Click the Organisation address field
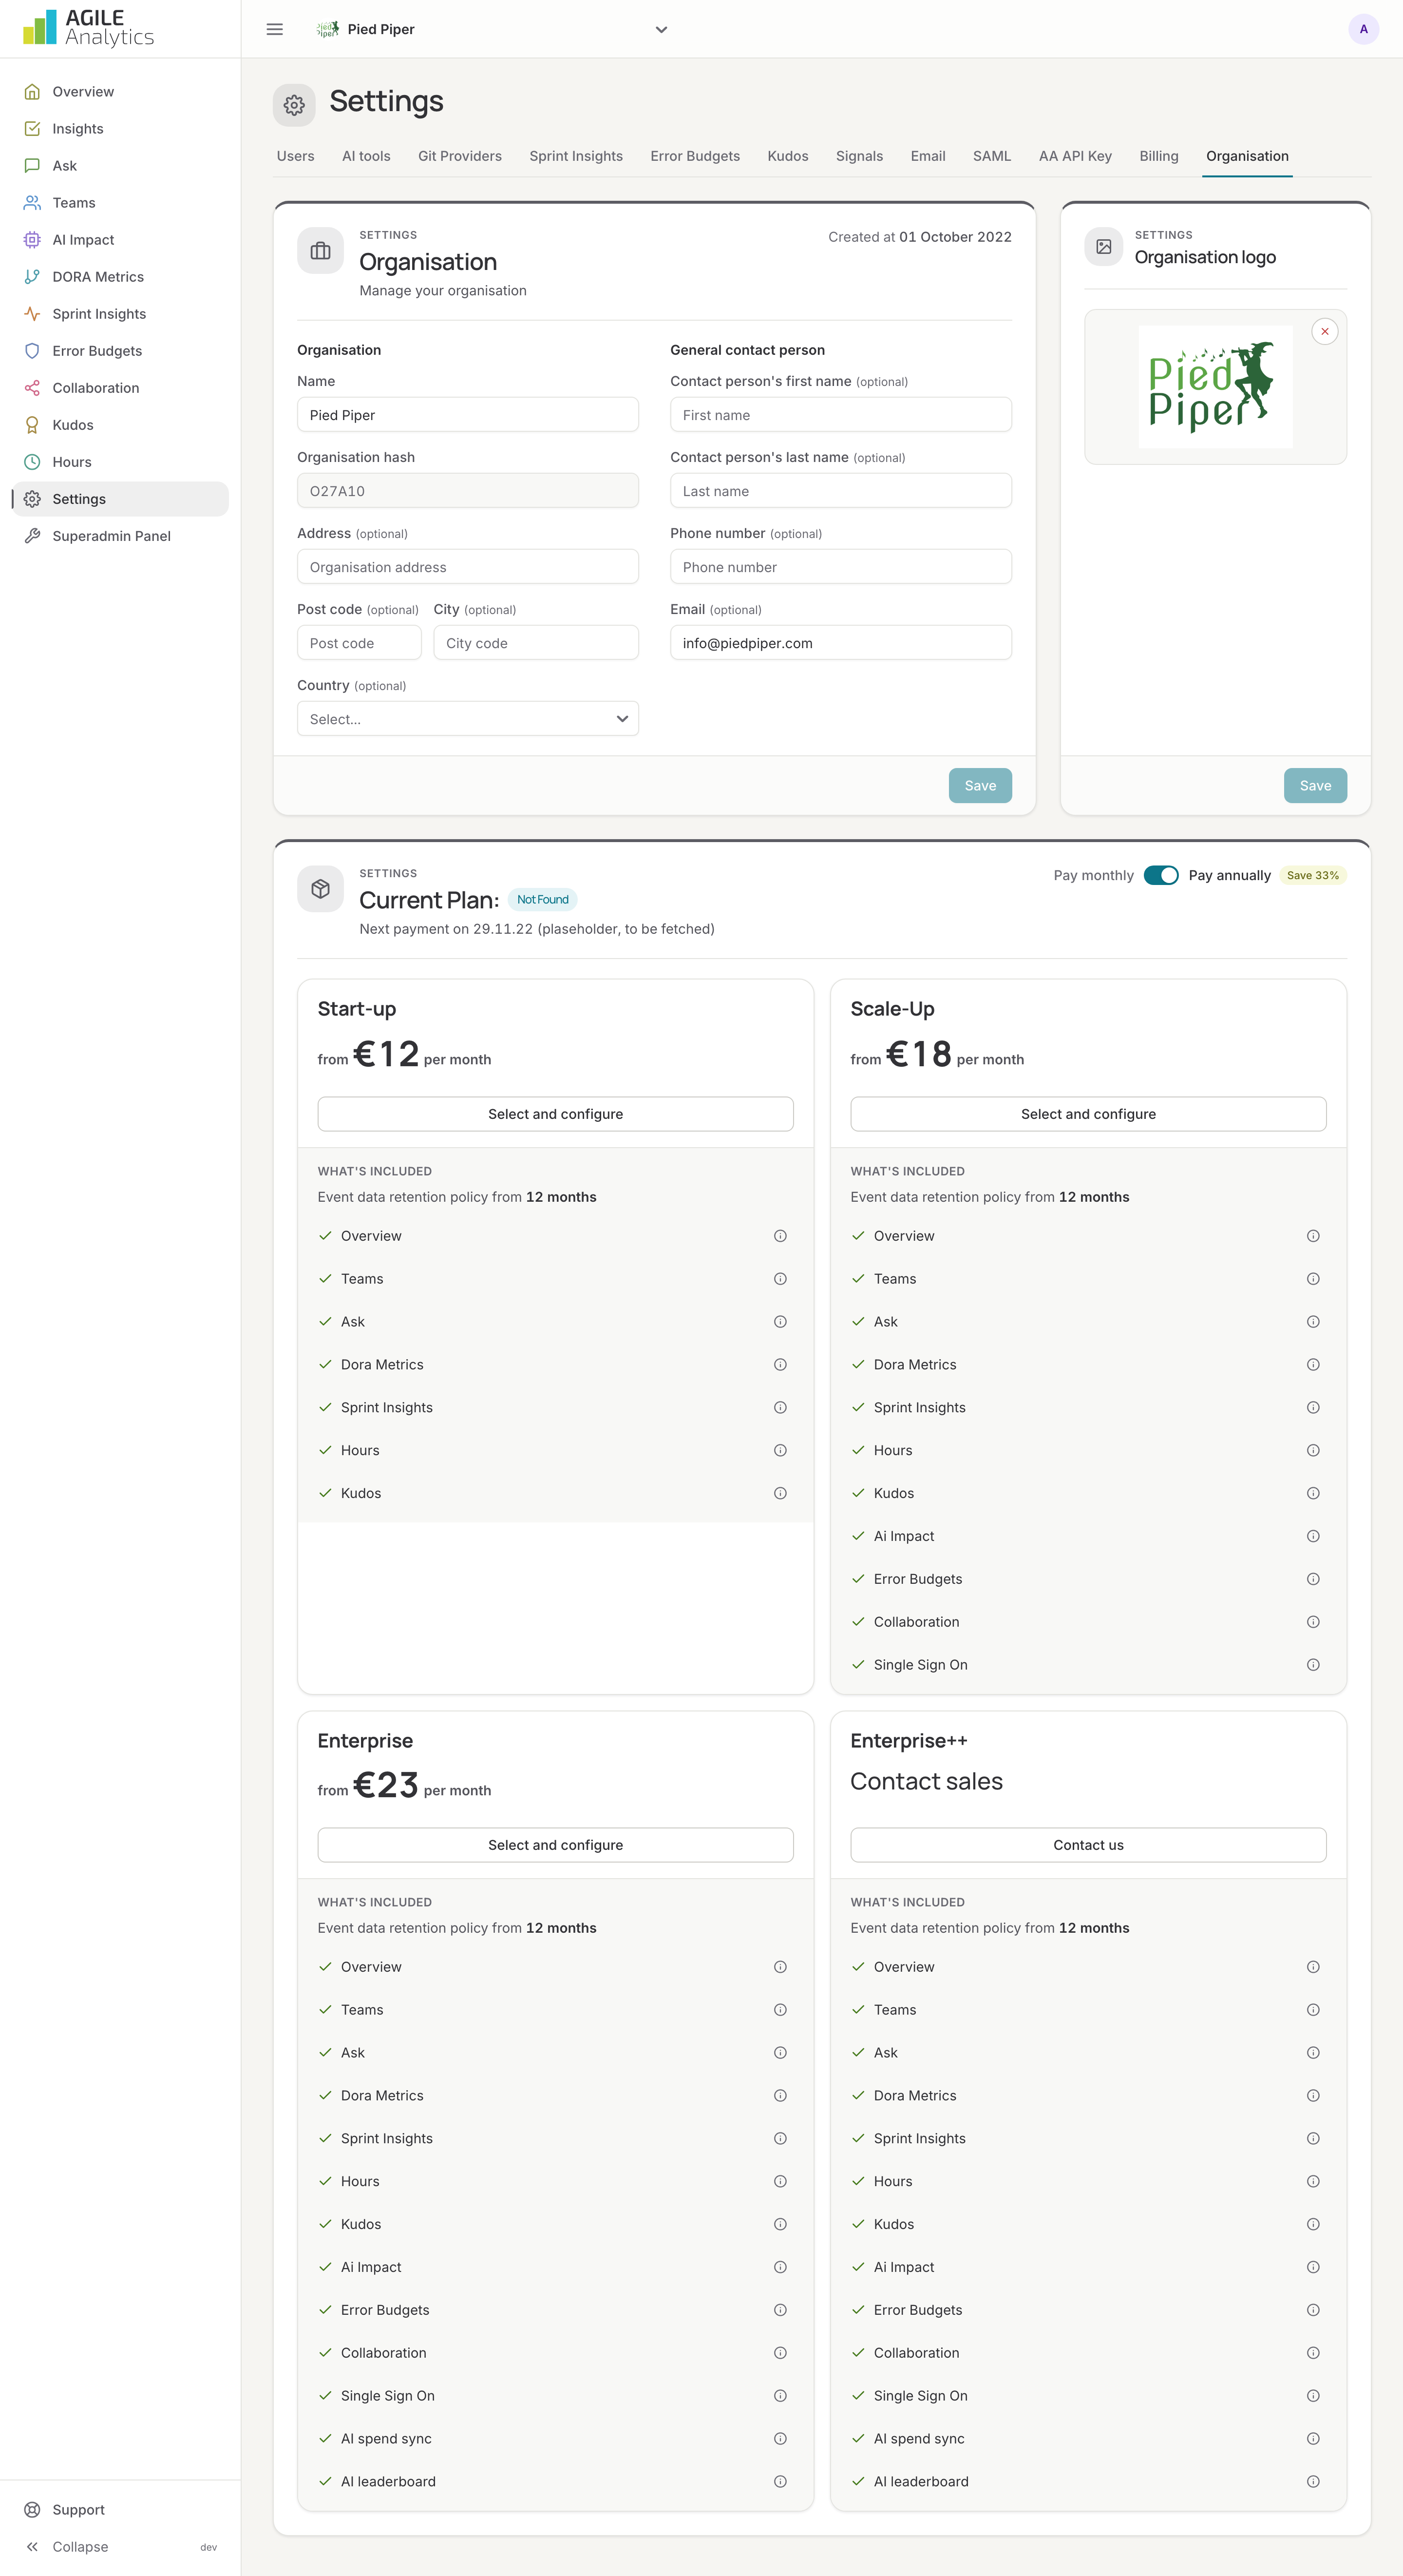 [x=468, y=567]
